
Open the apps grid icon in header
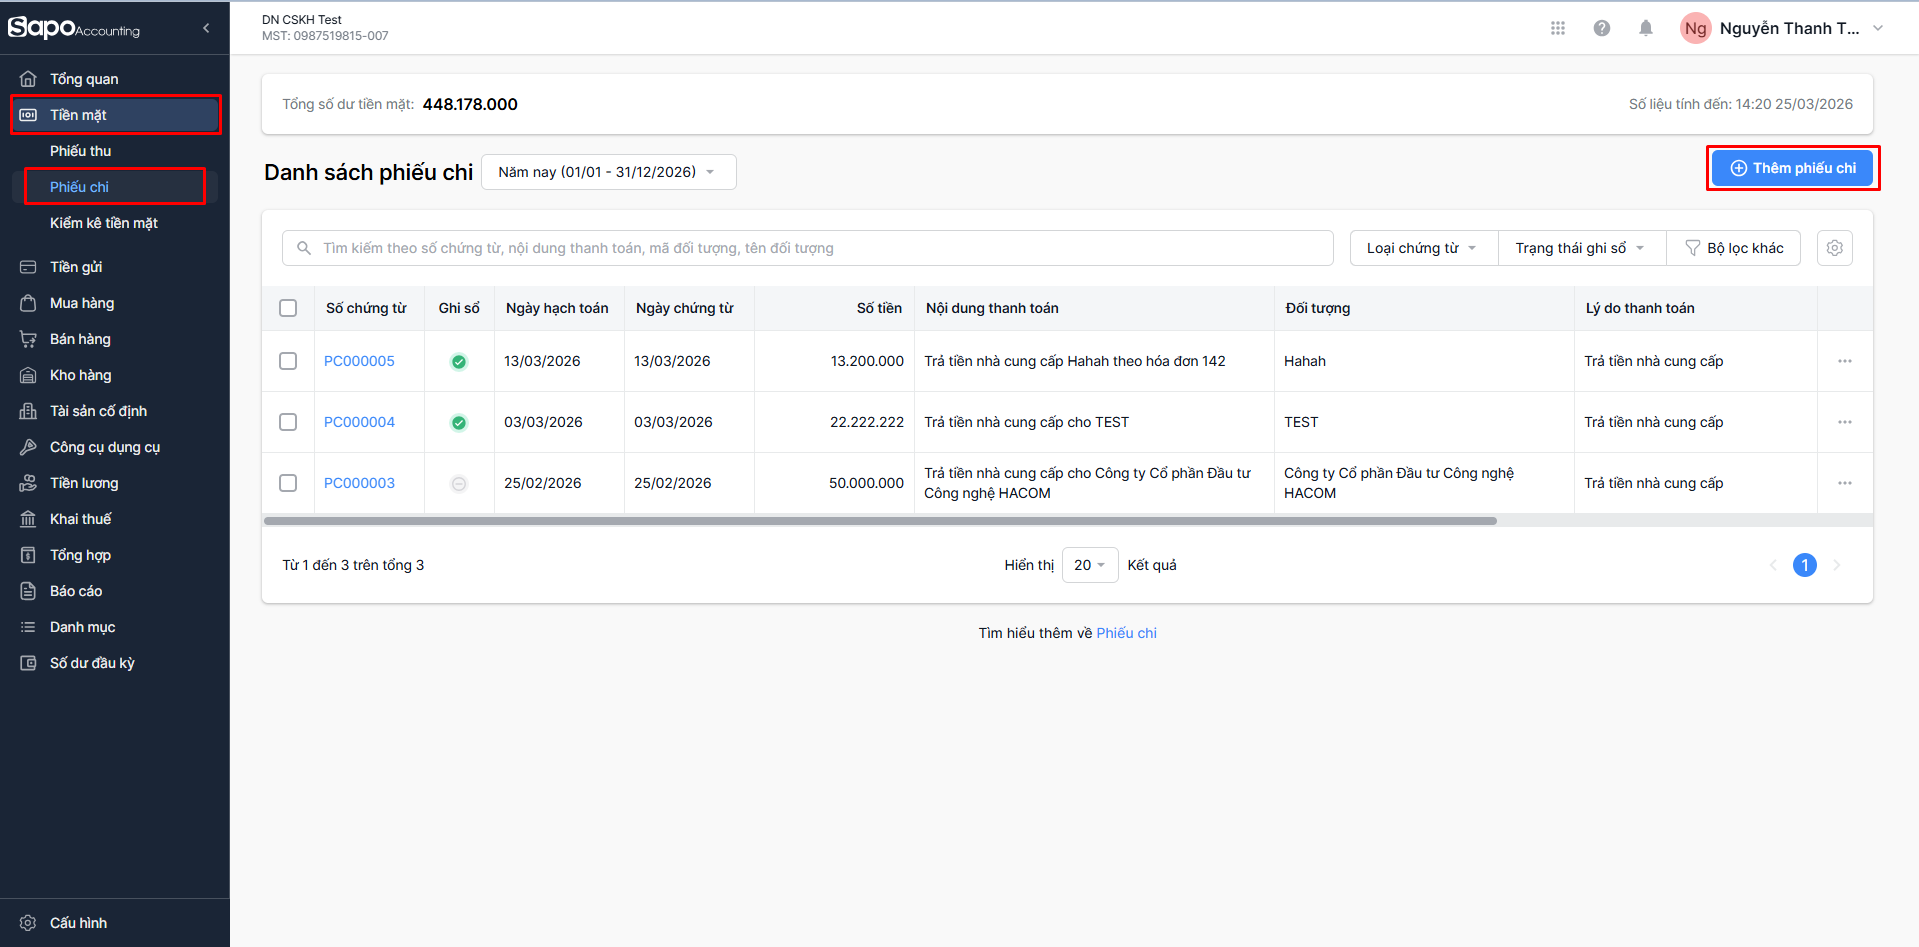pyautogui.click(x=1557, y=28)
